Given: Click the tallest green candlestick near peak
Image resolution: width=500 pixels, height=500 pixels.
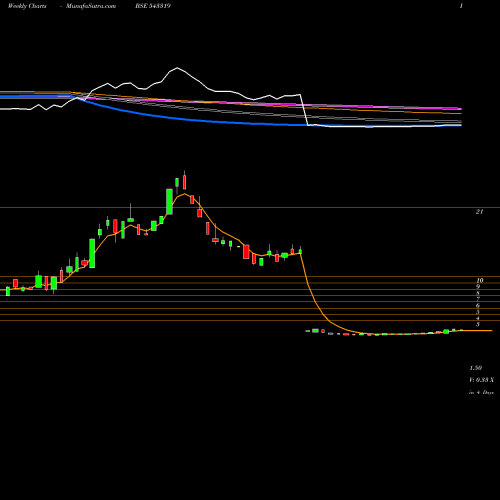Looking at the screenshot, I should coord(169,201).
